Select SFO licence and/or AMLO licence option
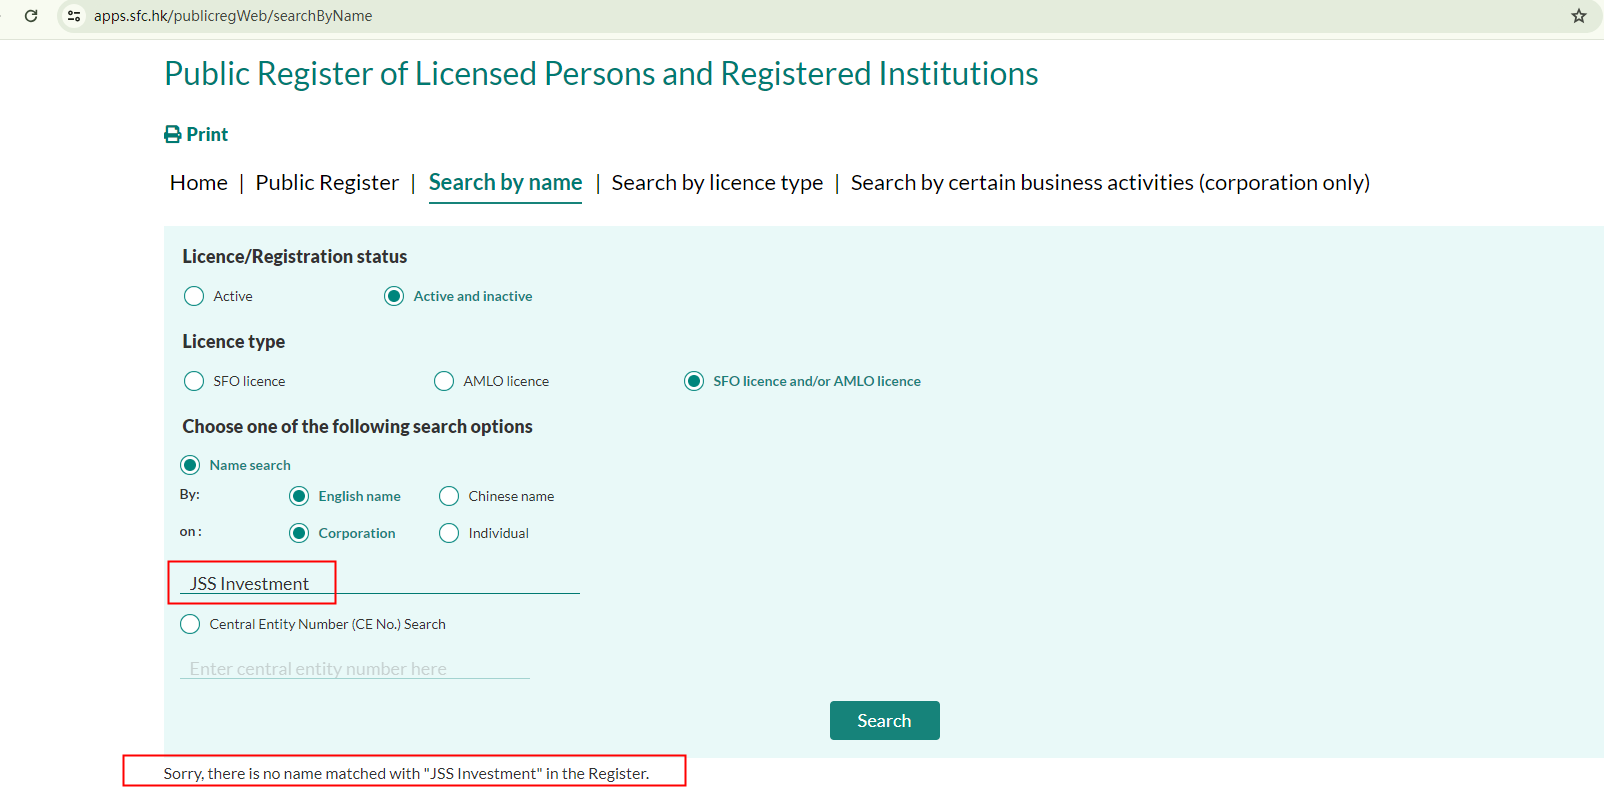This screenshot has height=789, width=1604. 694,381
